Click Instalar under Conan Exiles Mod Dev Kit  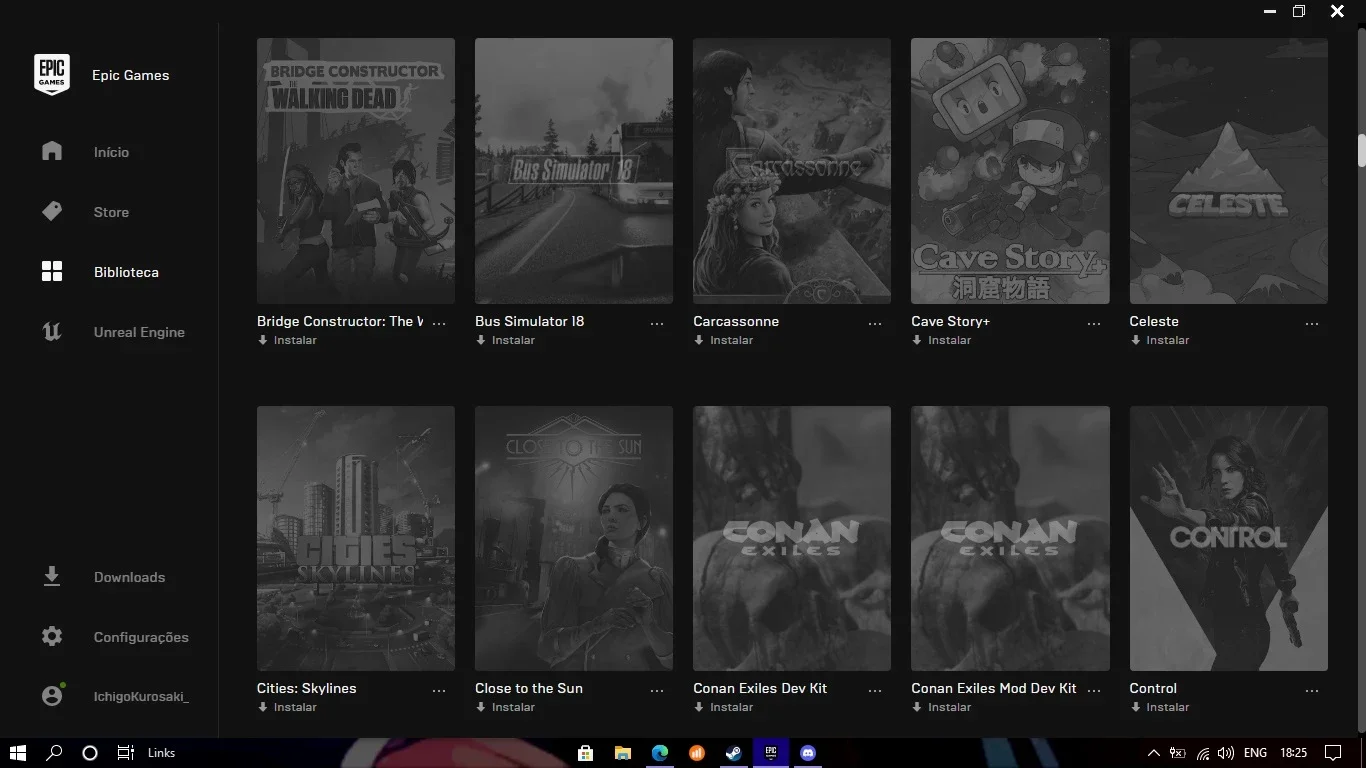click(x=941, y=707)
